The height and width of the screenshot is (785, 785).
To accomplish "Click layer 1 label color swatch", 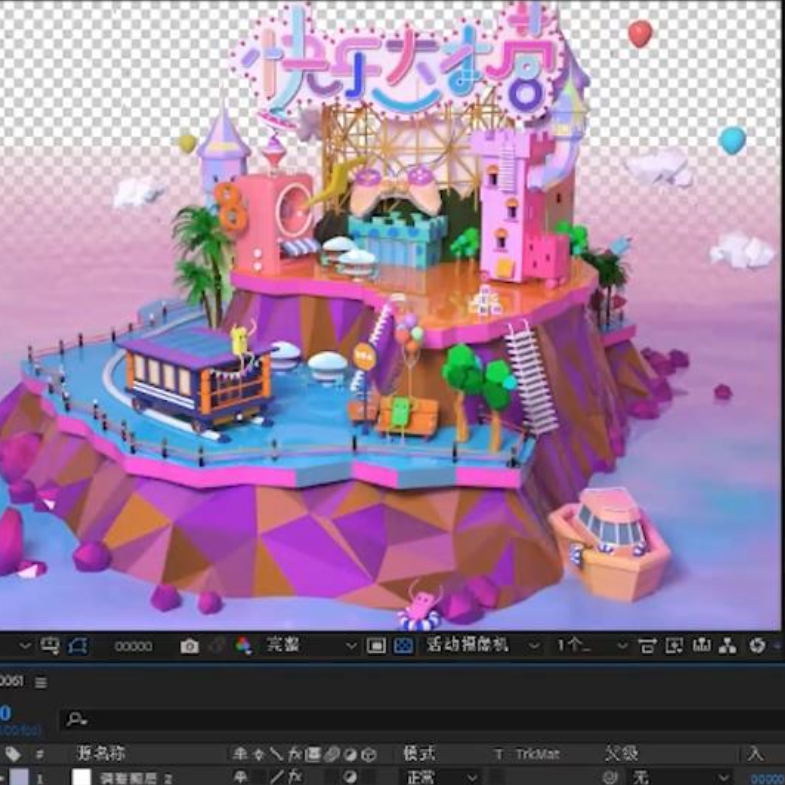I will click(x=20, y=776).
